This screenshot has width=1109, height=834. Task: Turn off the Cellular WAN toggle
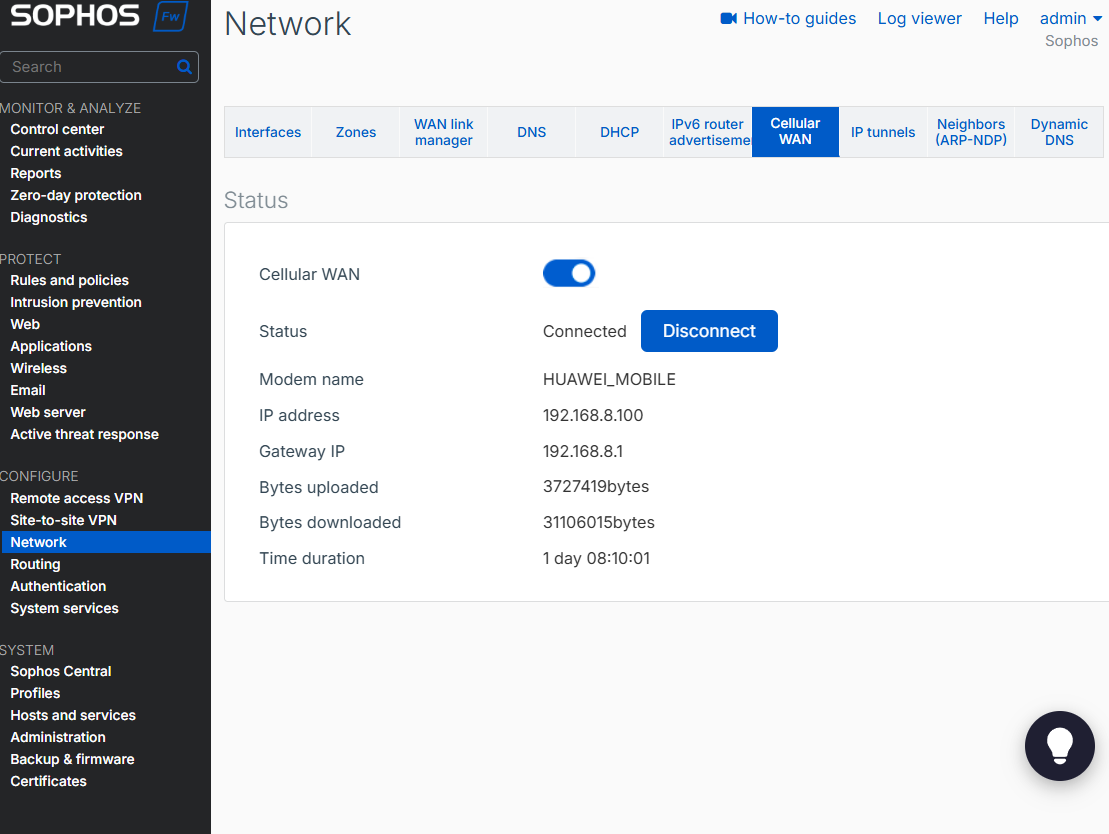coord(569,274)
